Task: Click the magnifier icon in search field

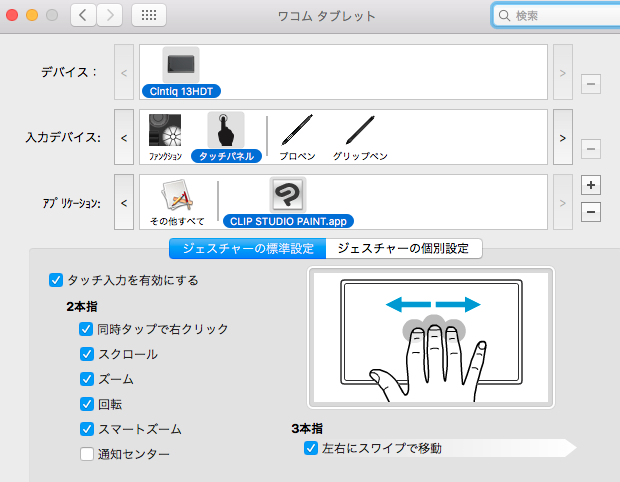Action: pyautogui.click(x=504, y=15)
